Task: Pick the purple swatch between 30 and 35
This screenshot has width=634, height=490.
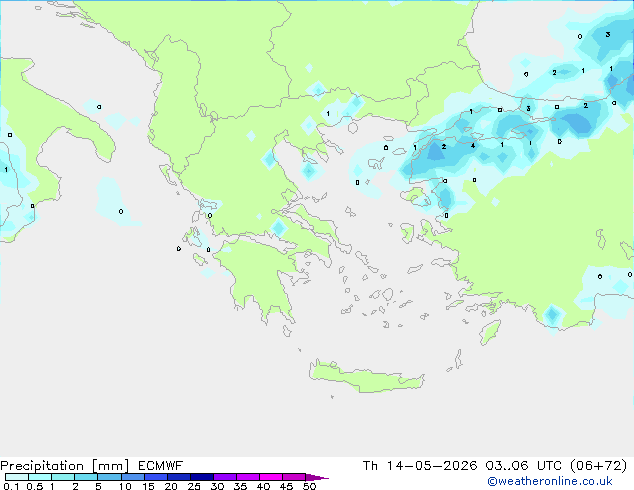Action: (x=224, y=477)
